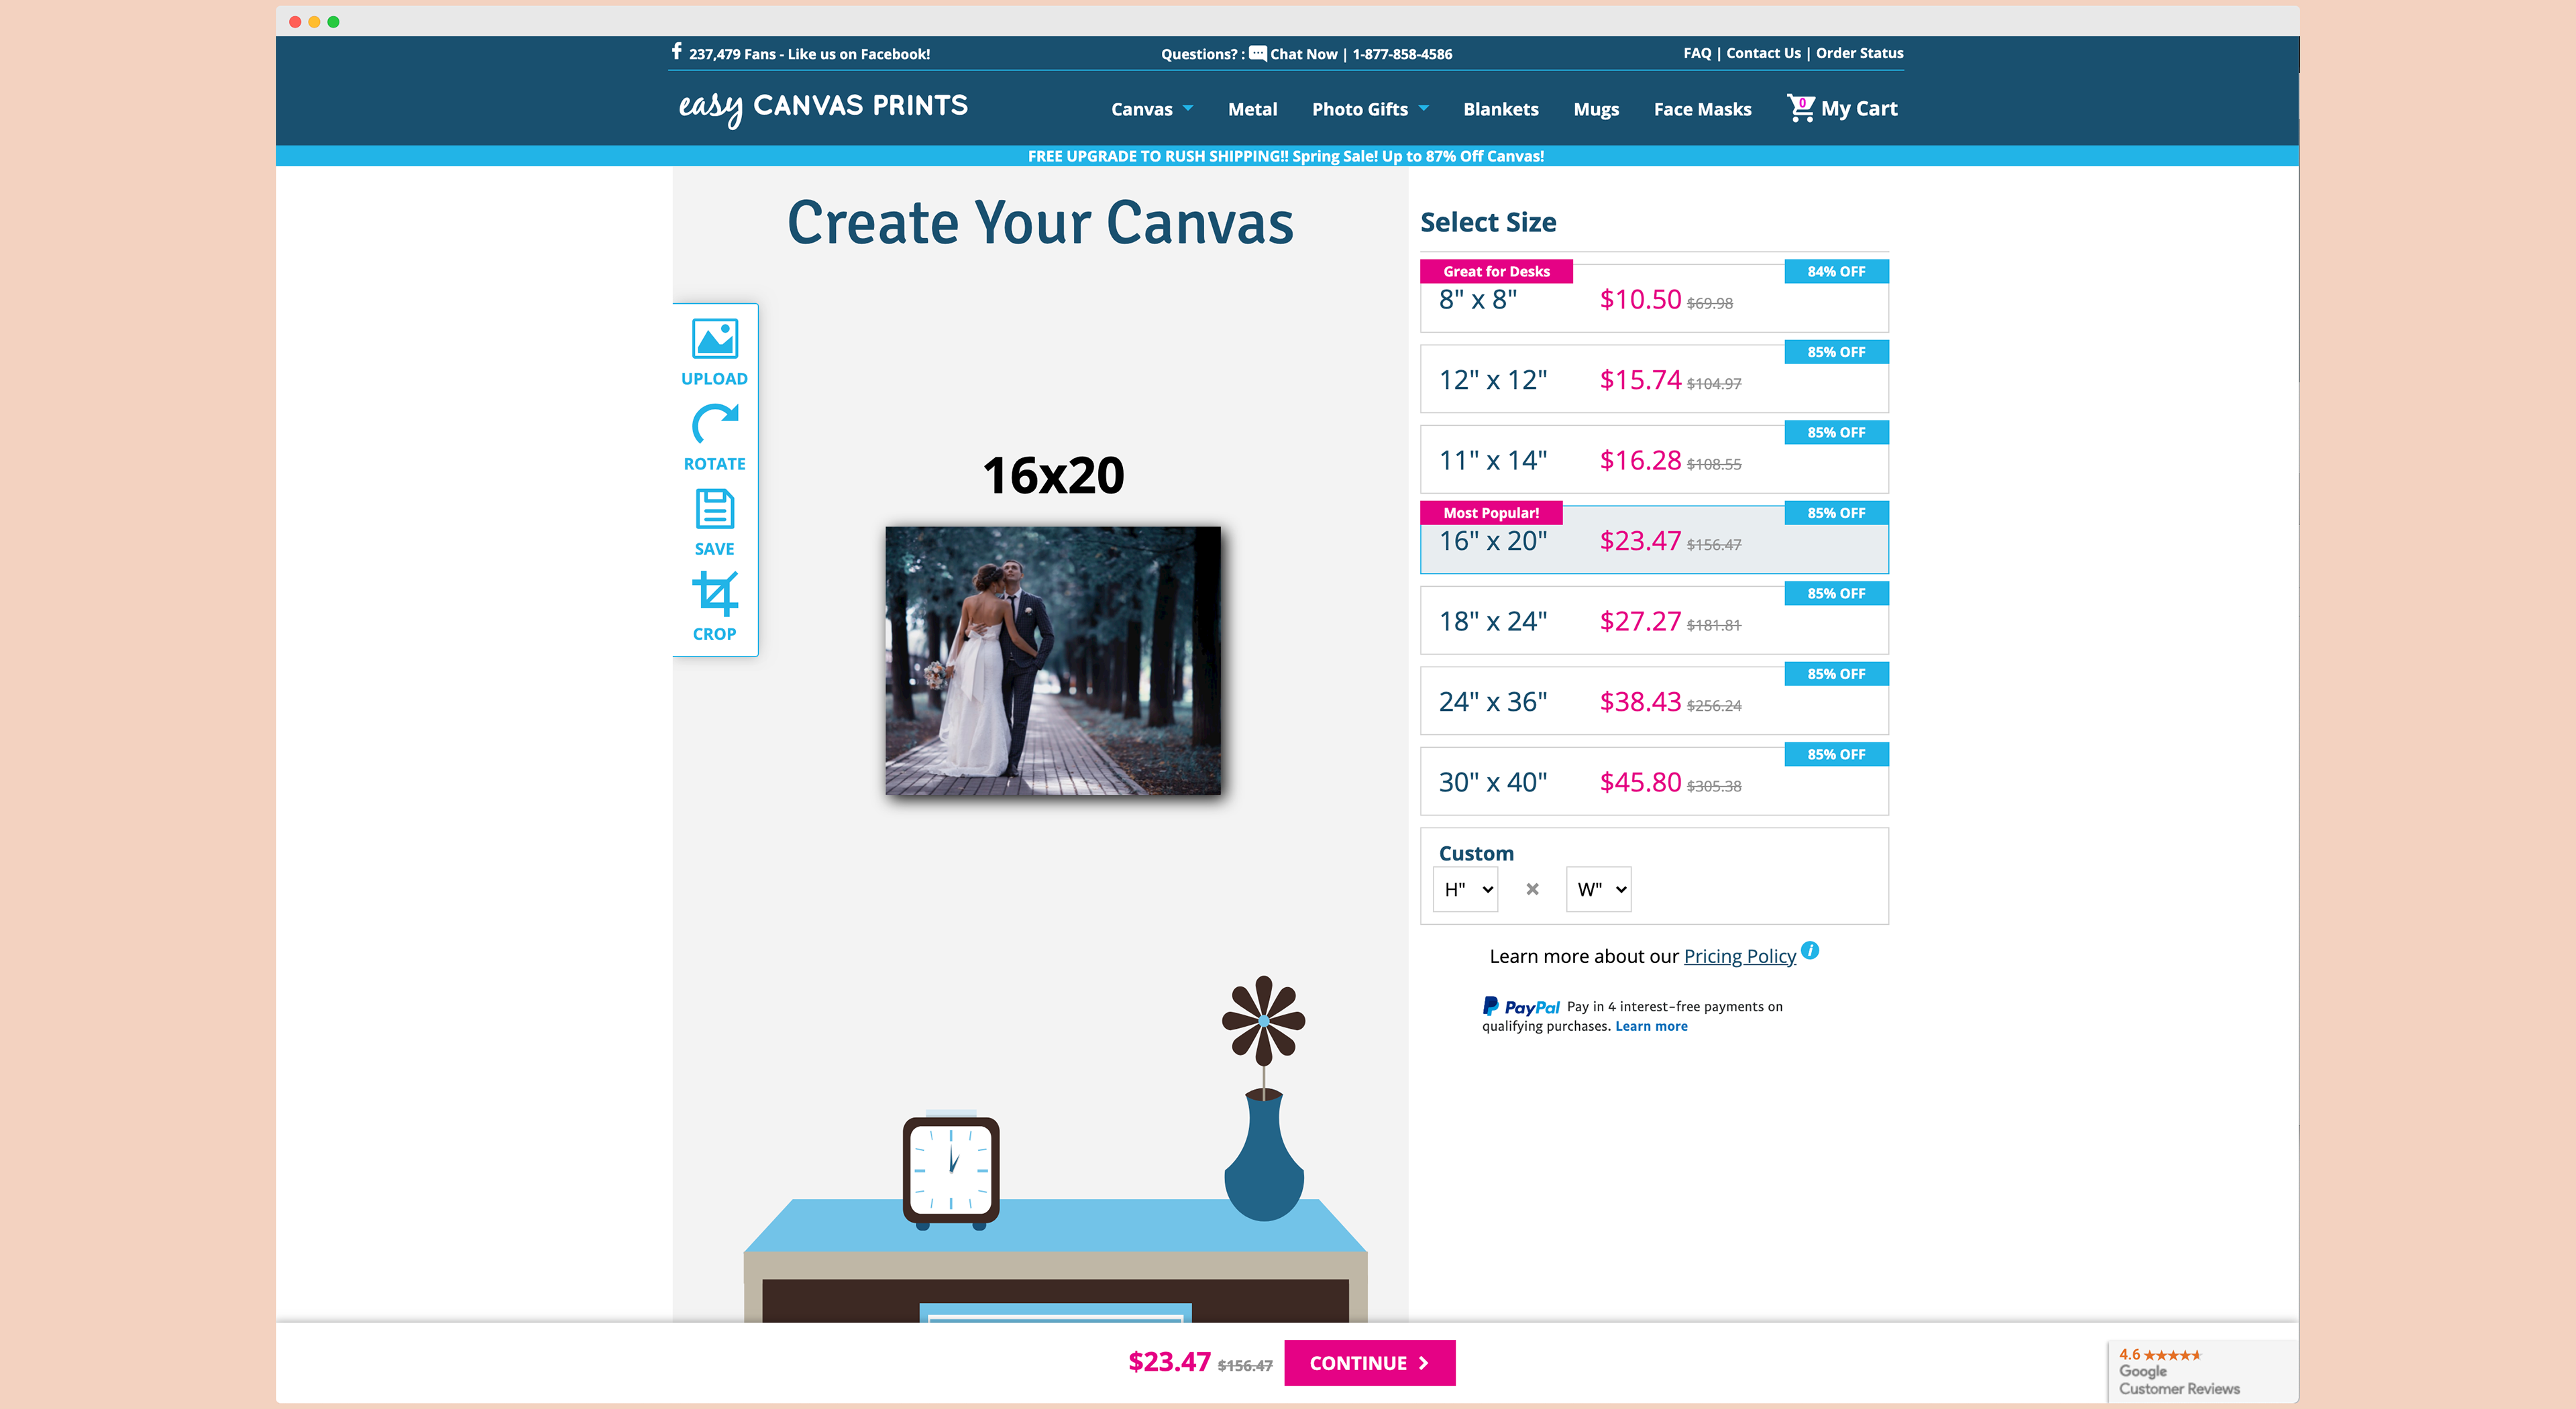The image size is (2576, 1409).
Task: Click the chat bubble icon
Action: pyautogui.click(x=1258, y=53)
